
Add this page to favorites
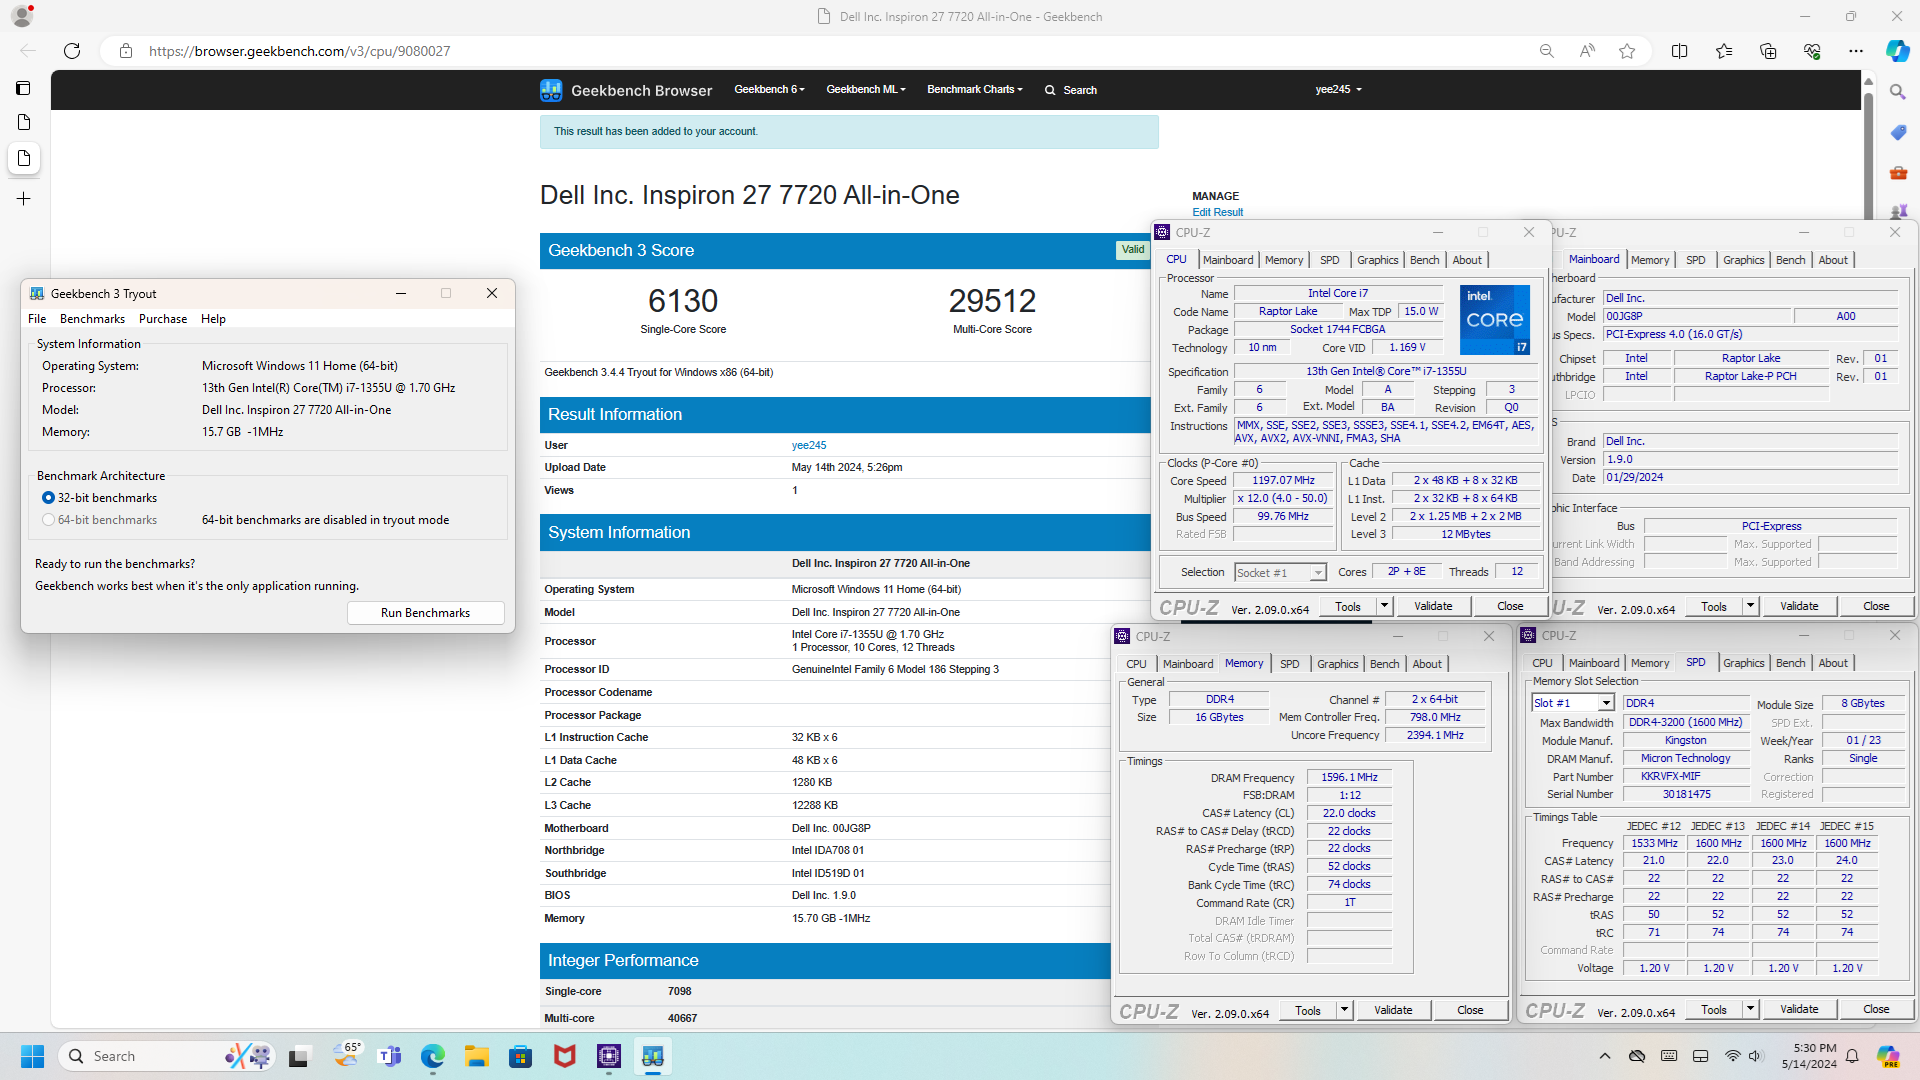1627,51
